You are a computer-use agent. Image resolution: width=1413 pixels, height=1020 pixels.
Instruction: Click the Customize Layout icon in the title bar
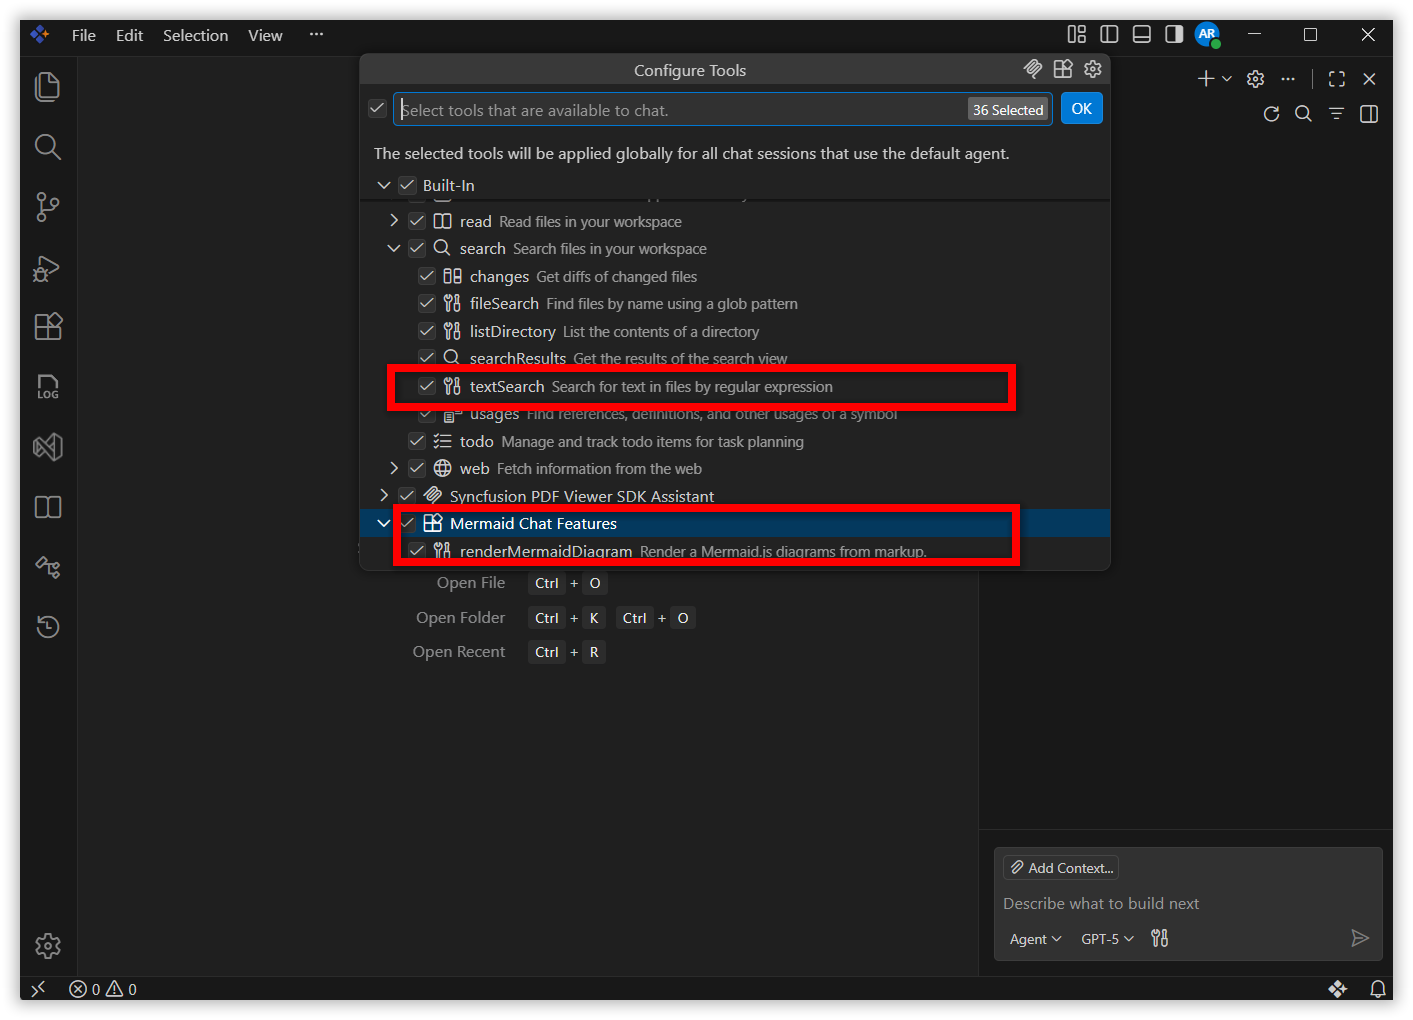point(1077,35)
